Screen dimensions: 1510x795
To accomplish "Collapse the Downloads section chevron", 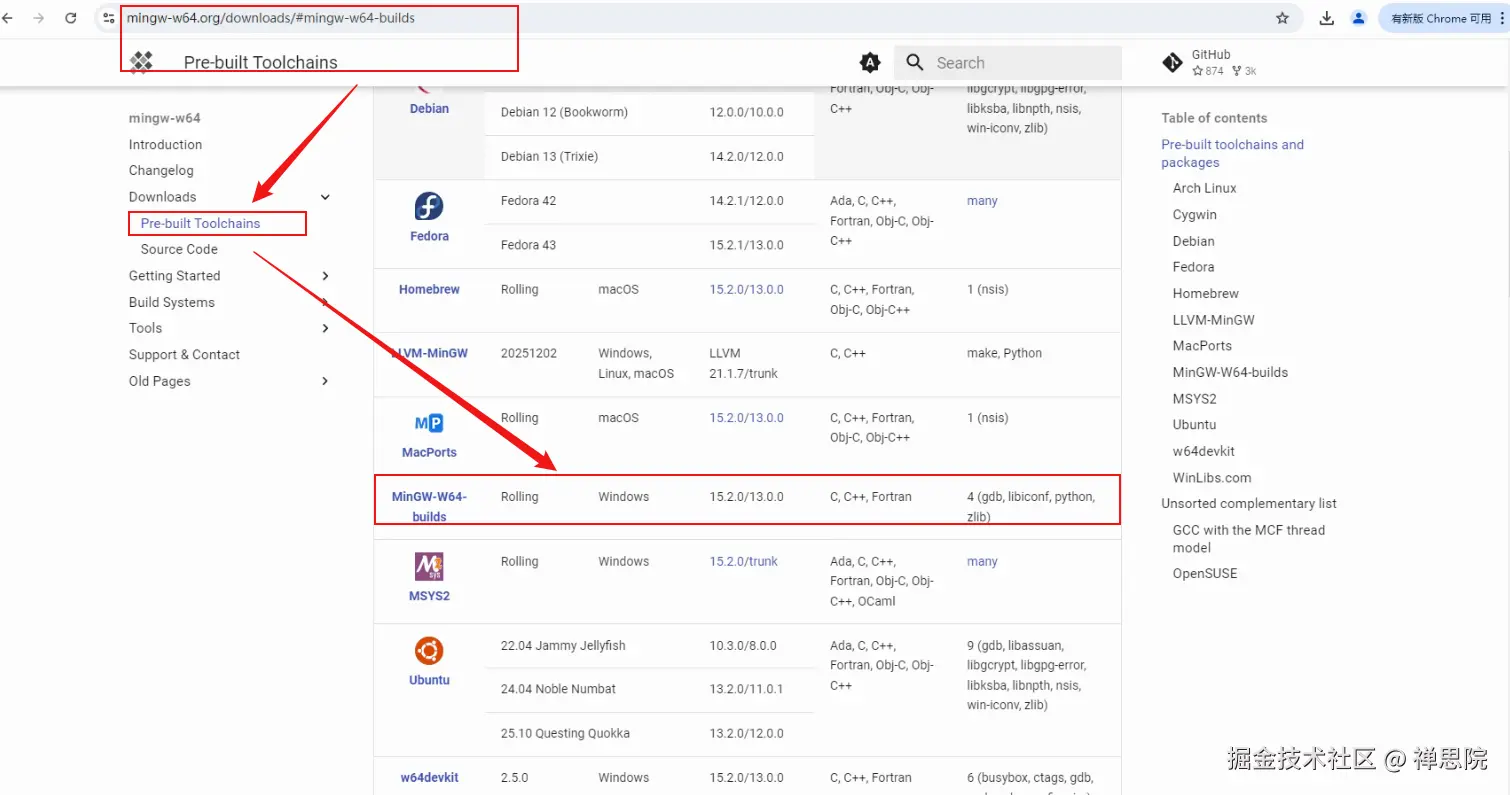I will pos(325,197).
